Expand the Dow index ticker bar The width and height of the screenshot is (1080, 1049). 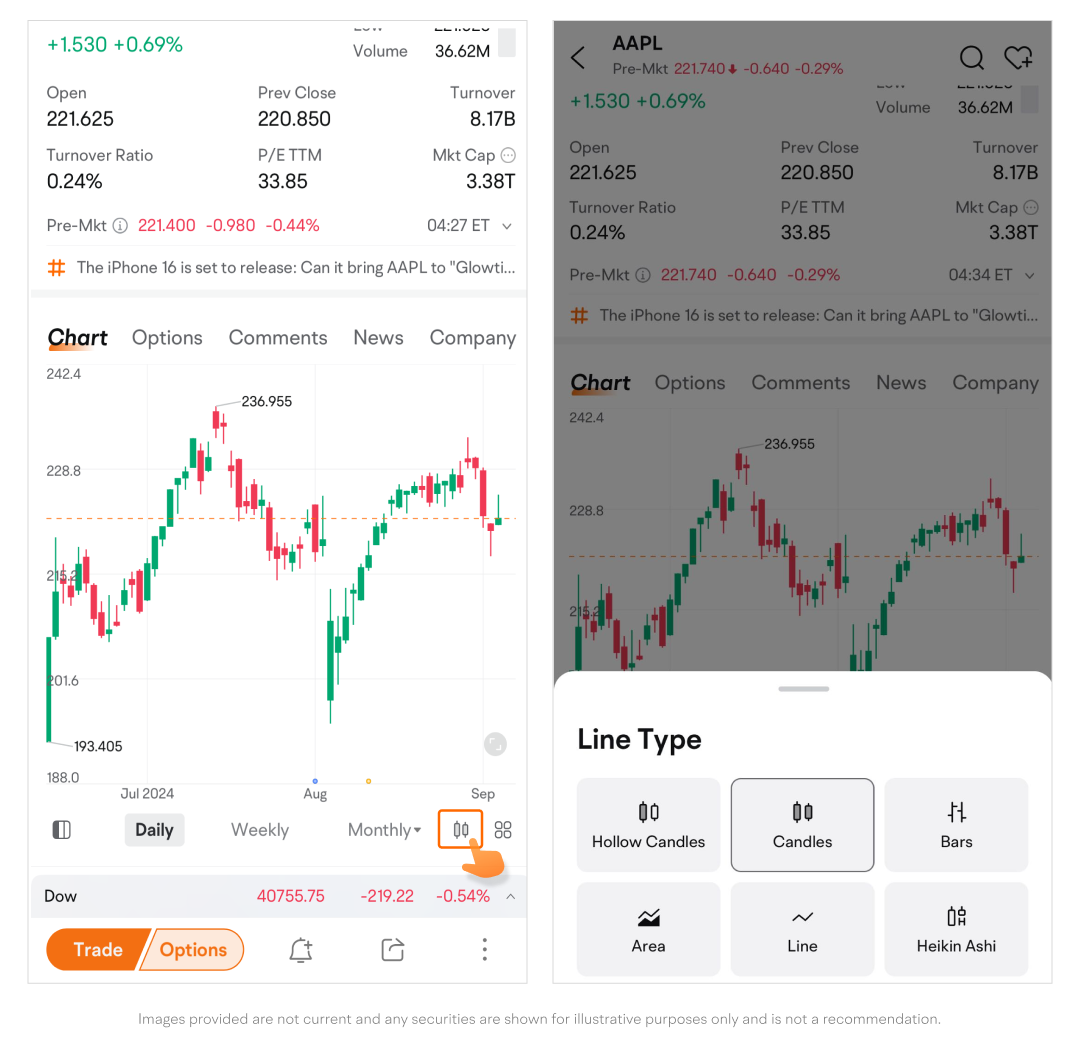510,897
